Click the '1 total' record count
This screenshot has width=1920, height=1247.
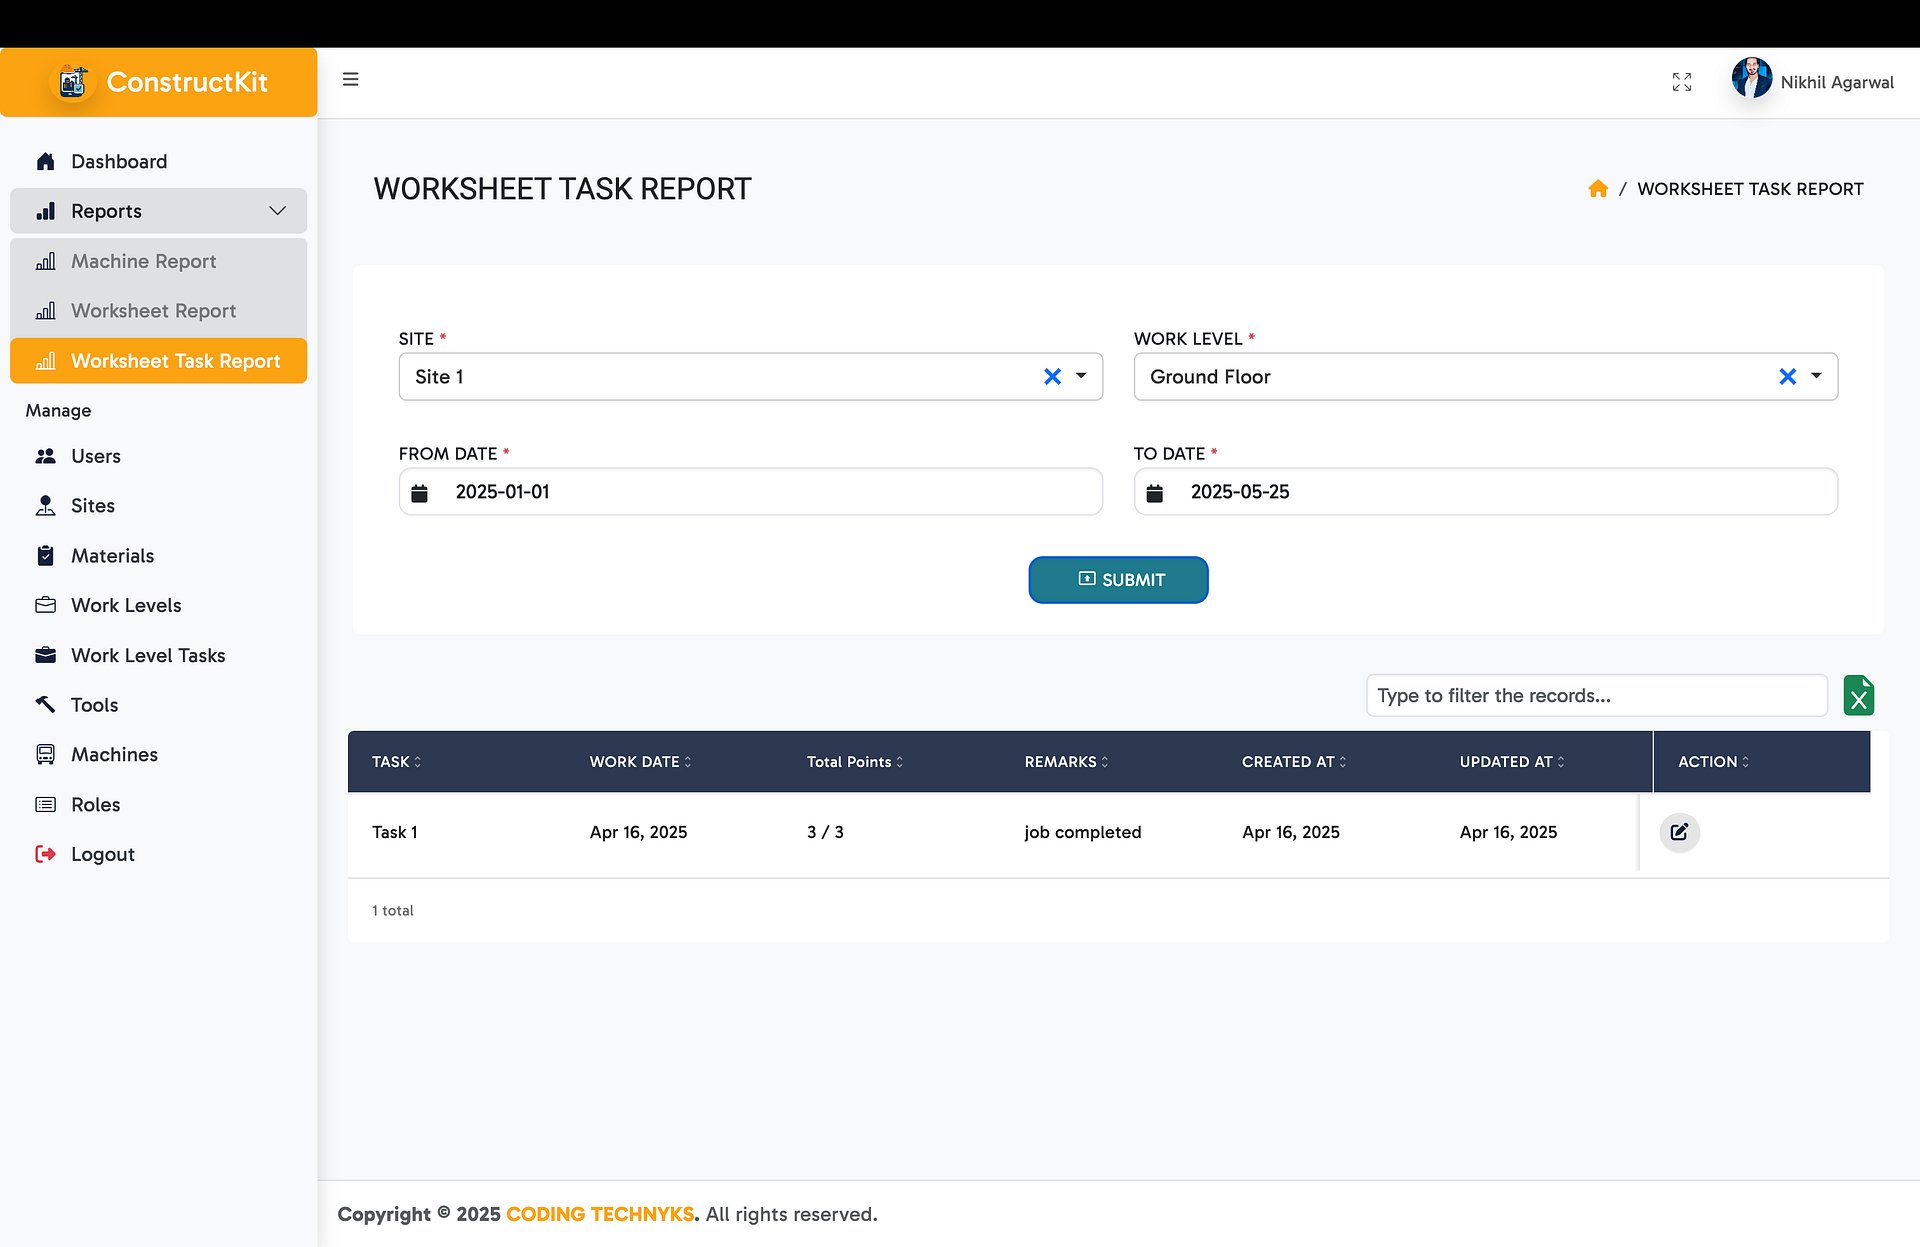(x=392, y=911)
